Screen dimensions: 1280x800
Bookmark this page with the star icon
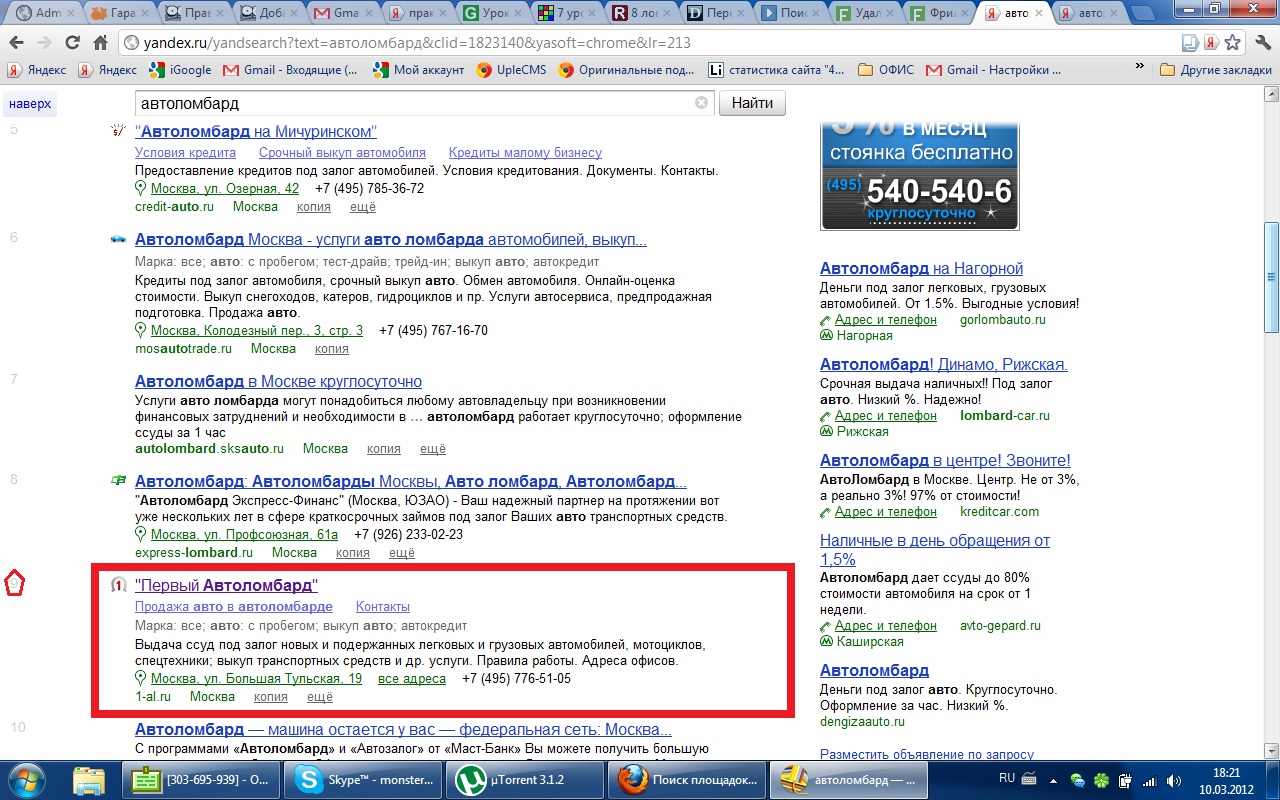pos(1234,43)
